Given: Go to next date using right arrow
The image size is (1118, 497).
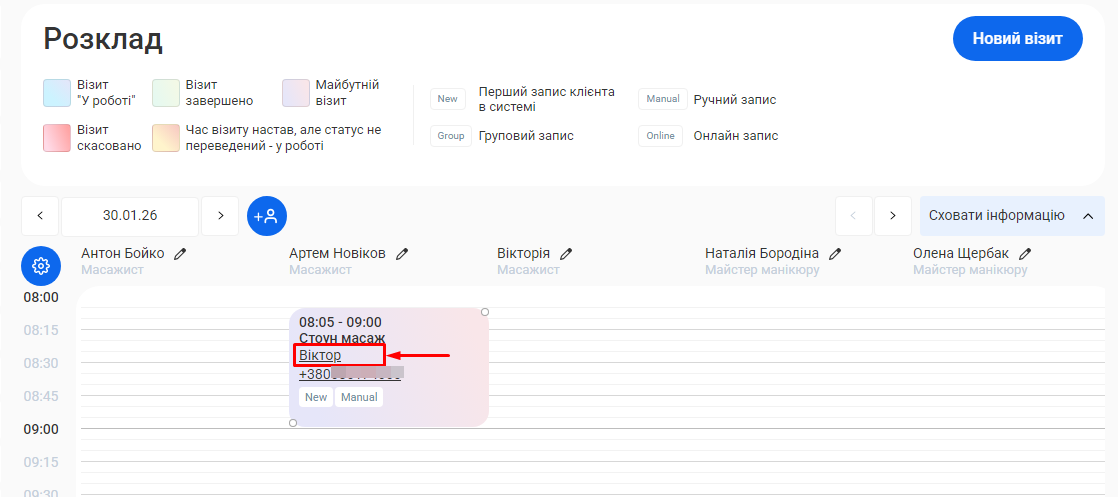Looking at the screenshot, I should [220, 216].
